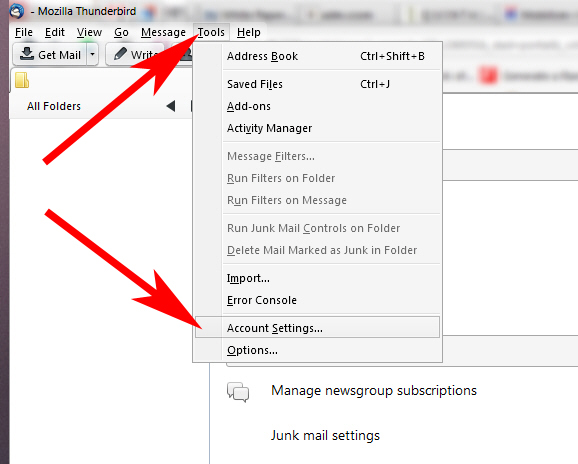Image resolution: width=578 pixels, height=464 pixels.
Task: Open the Message menu
Action: coord(163,32)
